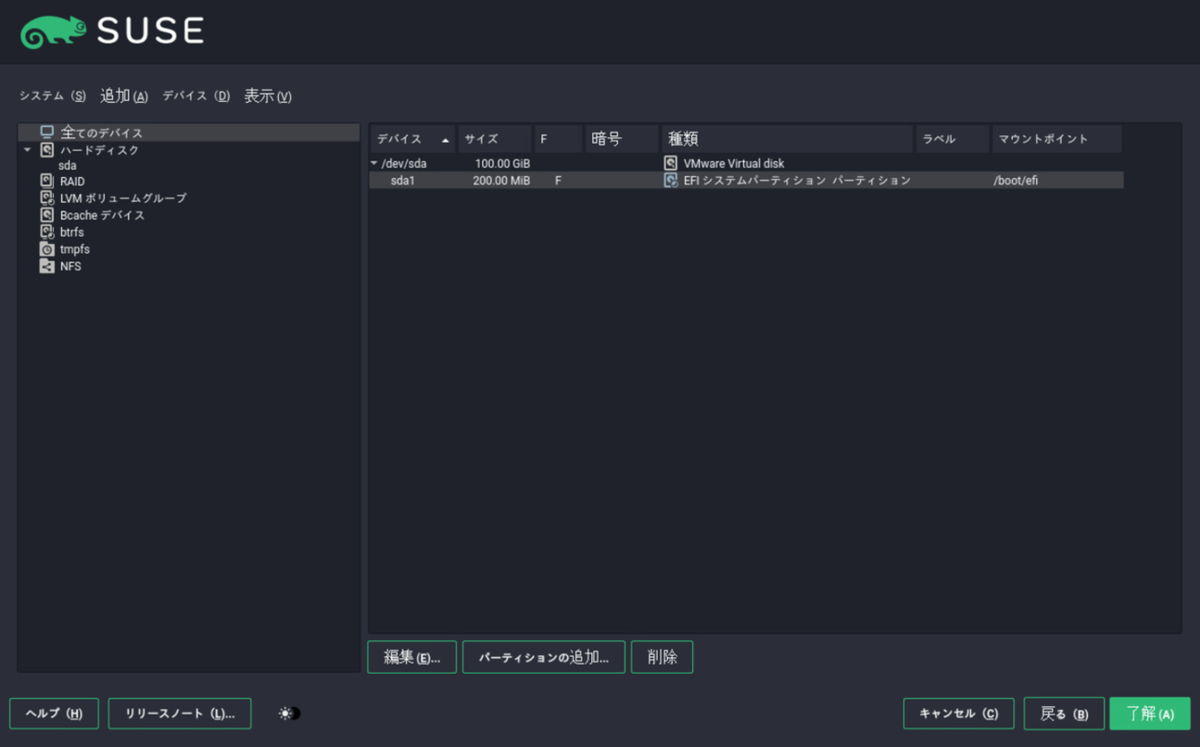The height and width of the screenshot is (747, 1200).
Task: Select sda under ハードディスク
Action: tap(67, 164)
